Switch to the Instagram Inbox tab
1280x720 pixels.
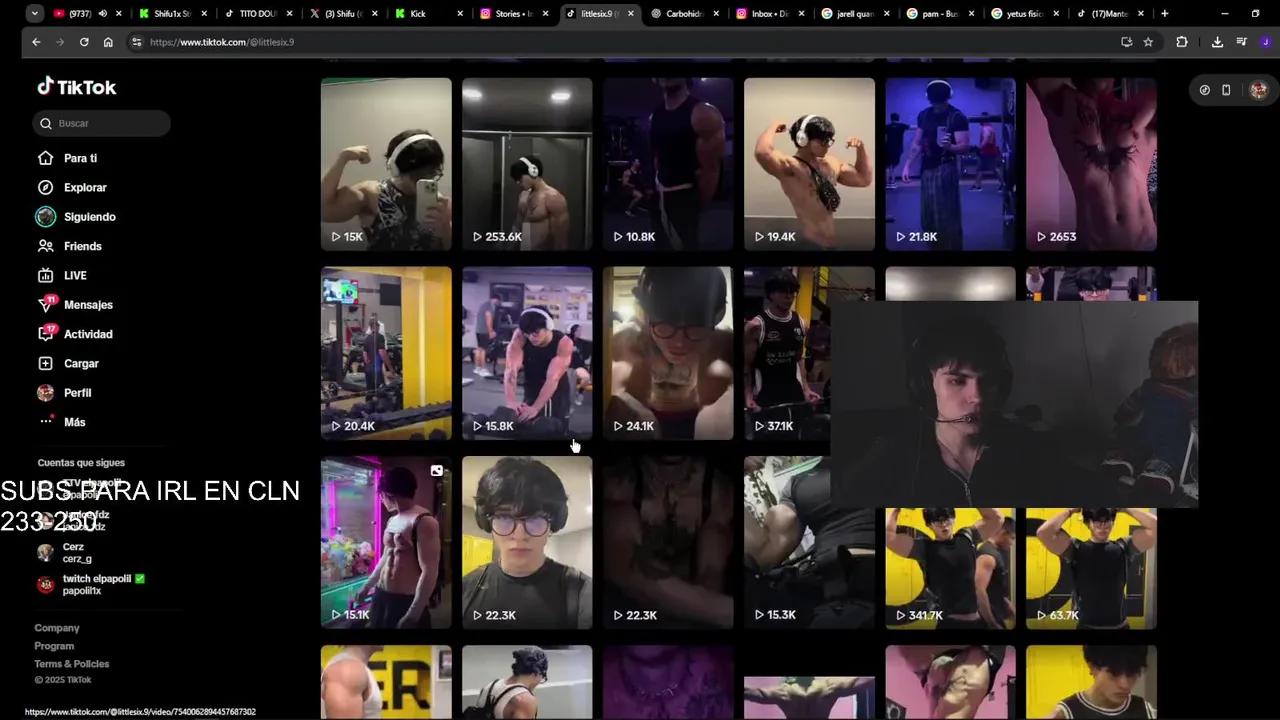click(x=770, y=13)
